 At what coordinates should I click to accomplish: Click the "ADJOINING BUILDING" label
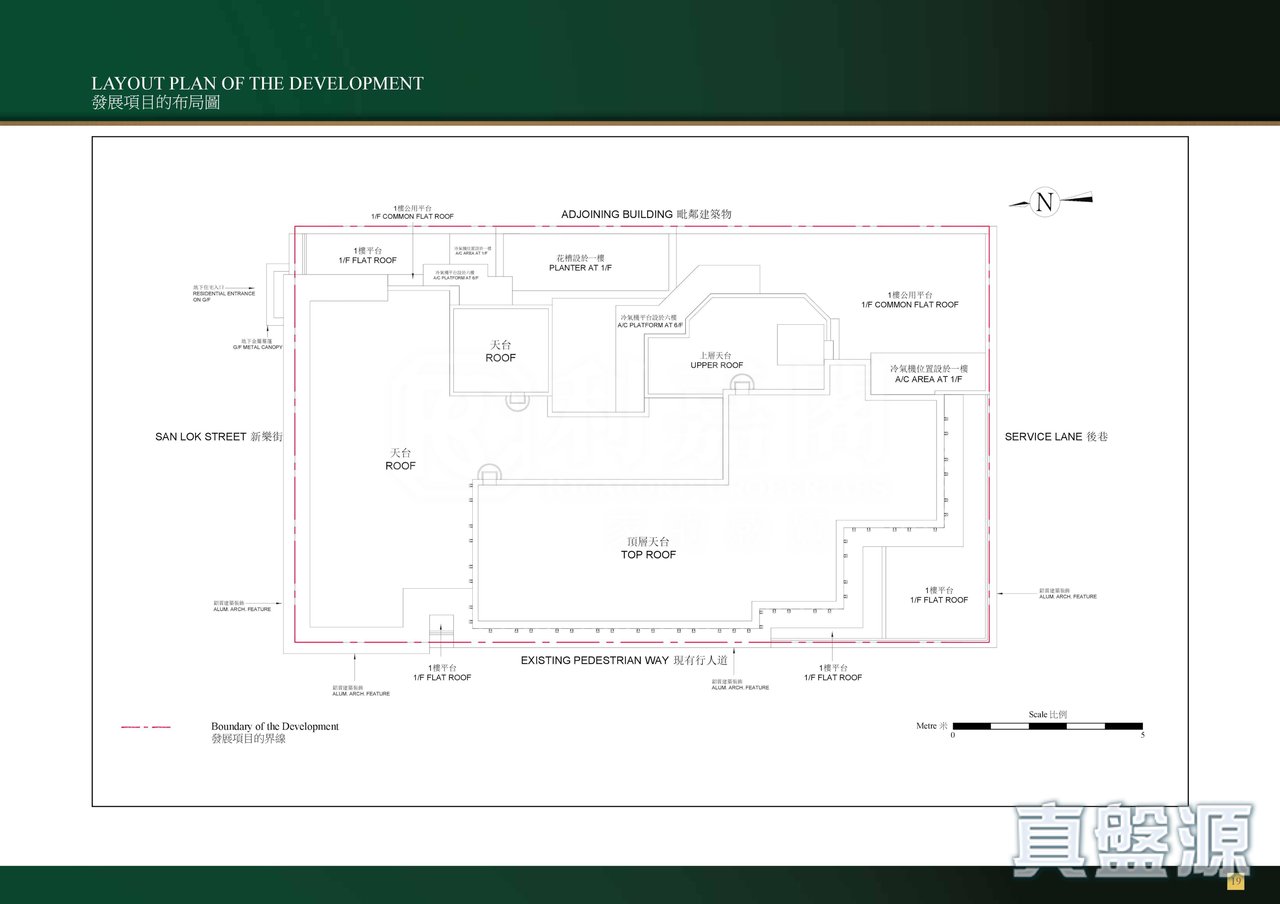coord(617,215)
